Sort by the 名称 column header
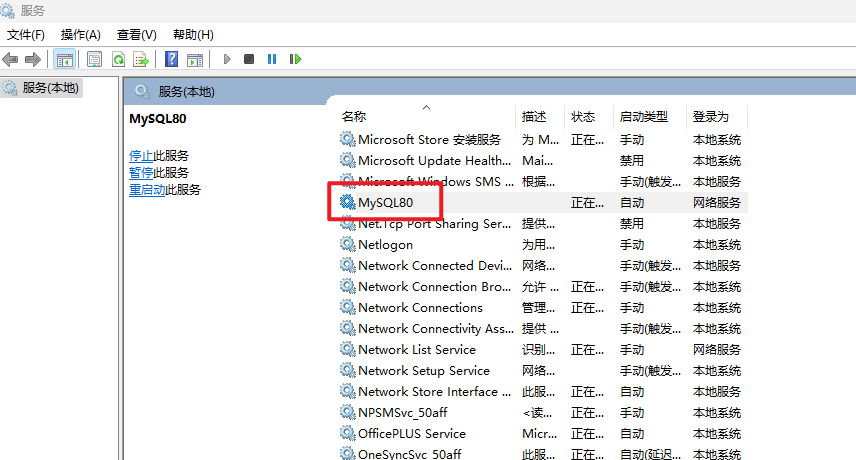 click(x=354, y=117)
